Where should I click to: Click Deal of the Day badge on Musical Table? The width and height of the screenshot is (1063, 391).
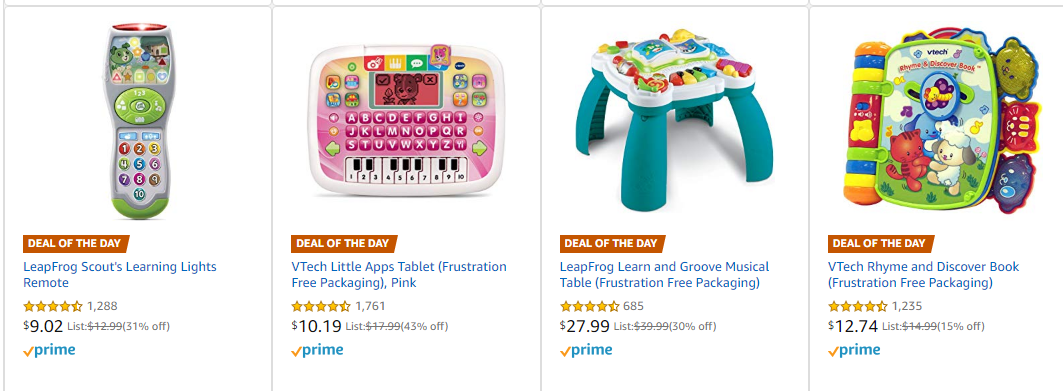pos(612,243)
